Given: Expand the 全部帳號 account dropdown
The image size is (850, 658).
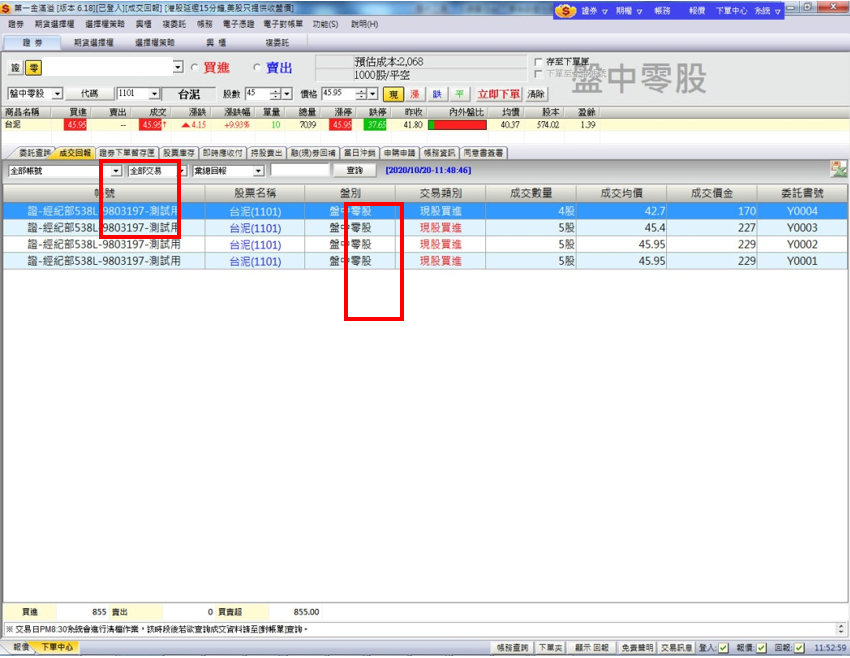Looking at the screenshot, I should tap(116, 171).
